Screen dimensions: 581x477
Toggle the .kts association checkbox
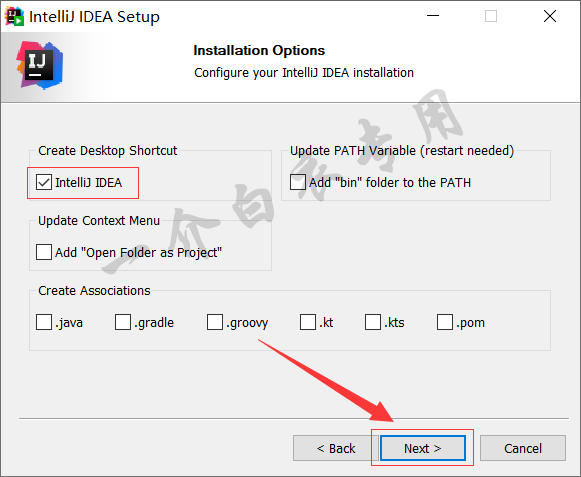[373, 322]
